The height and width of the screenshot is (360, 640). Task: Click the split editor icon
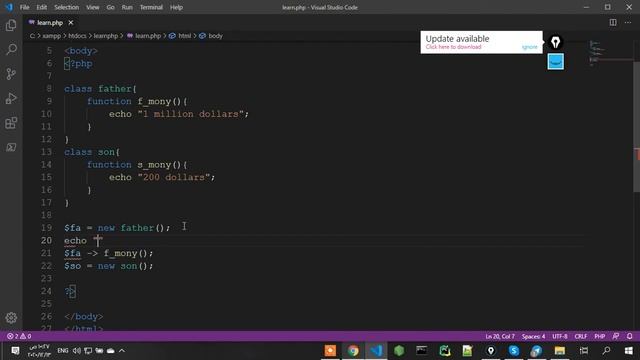click(613, 22)
